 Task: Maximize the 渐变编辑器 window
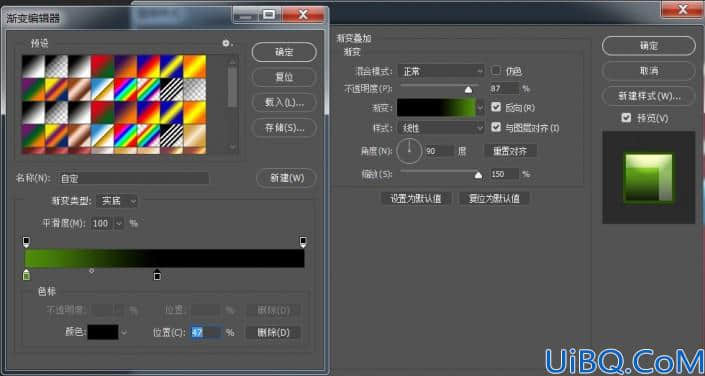(269, 16)
